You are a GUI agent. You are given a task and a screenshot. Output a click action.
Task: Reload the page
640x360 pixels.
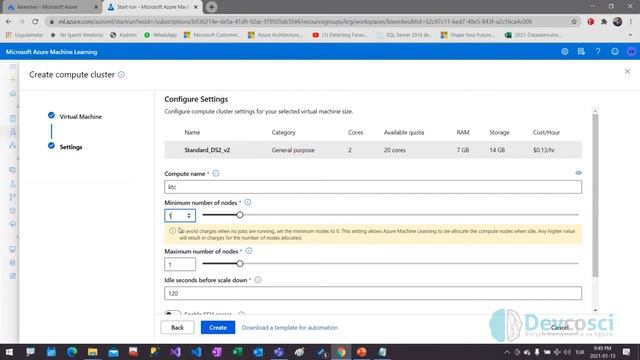35,21
